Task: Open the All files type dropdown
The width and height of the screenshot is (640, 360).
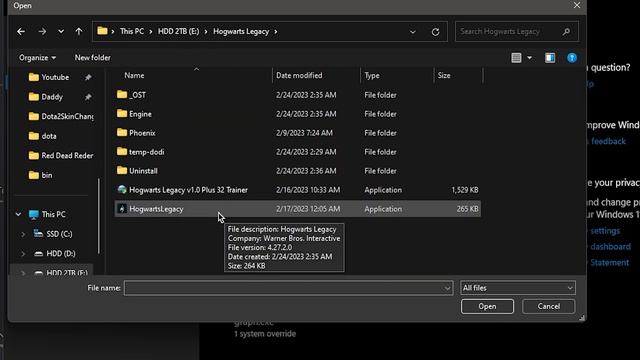Action: (x=518, y=288)
